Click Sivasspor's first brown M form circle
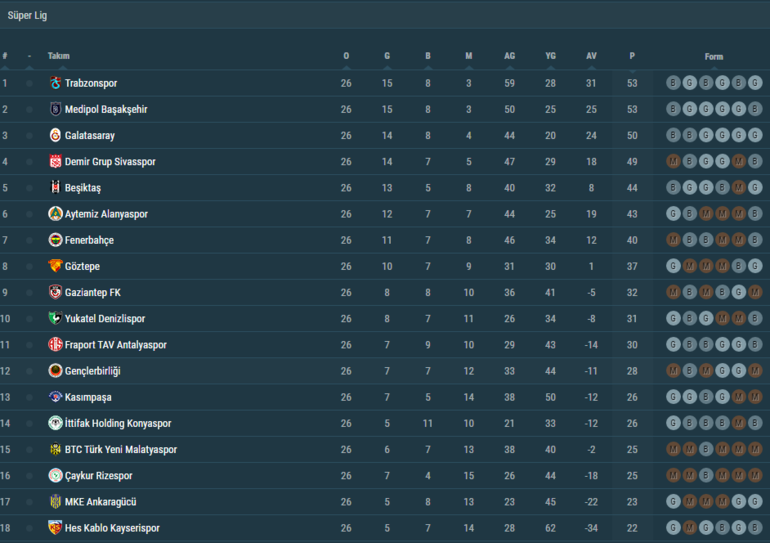770x543 pixels. click(673, 161)
